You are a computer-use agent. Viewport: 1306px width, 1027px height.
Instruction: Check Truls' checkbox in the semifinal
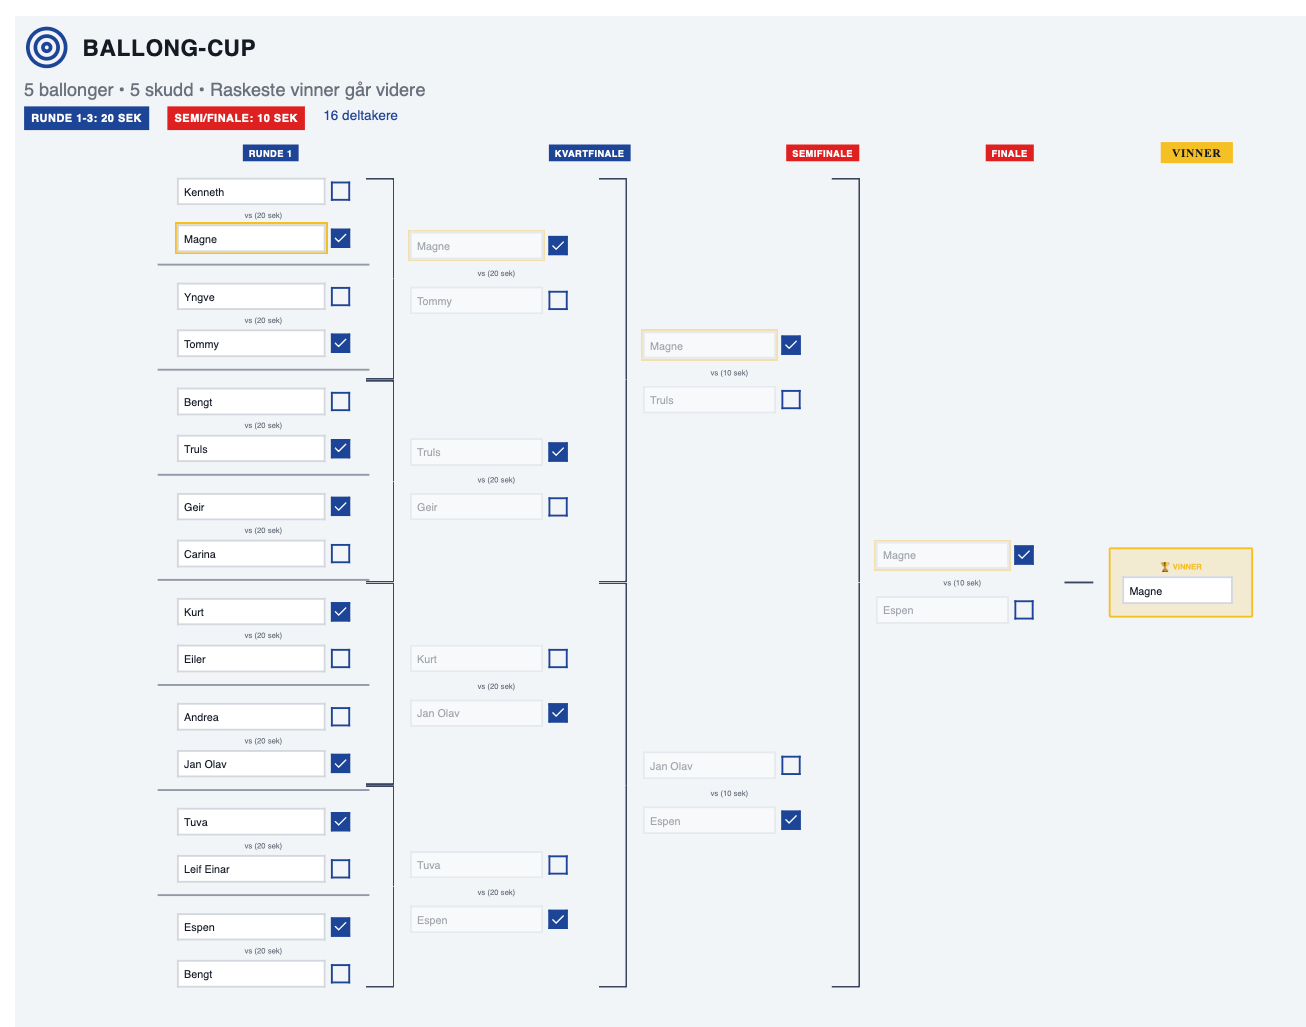[791, 399]
